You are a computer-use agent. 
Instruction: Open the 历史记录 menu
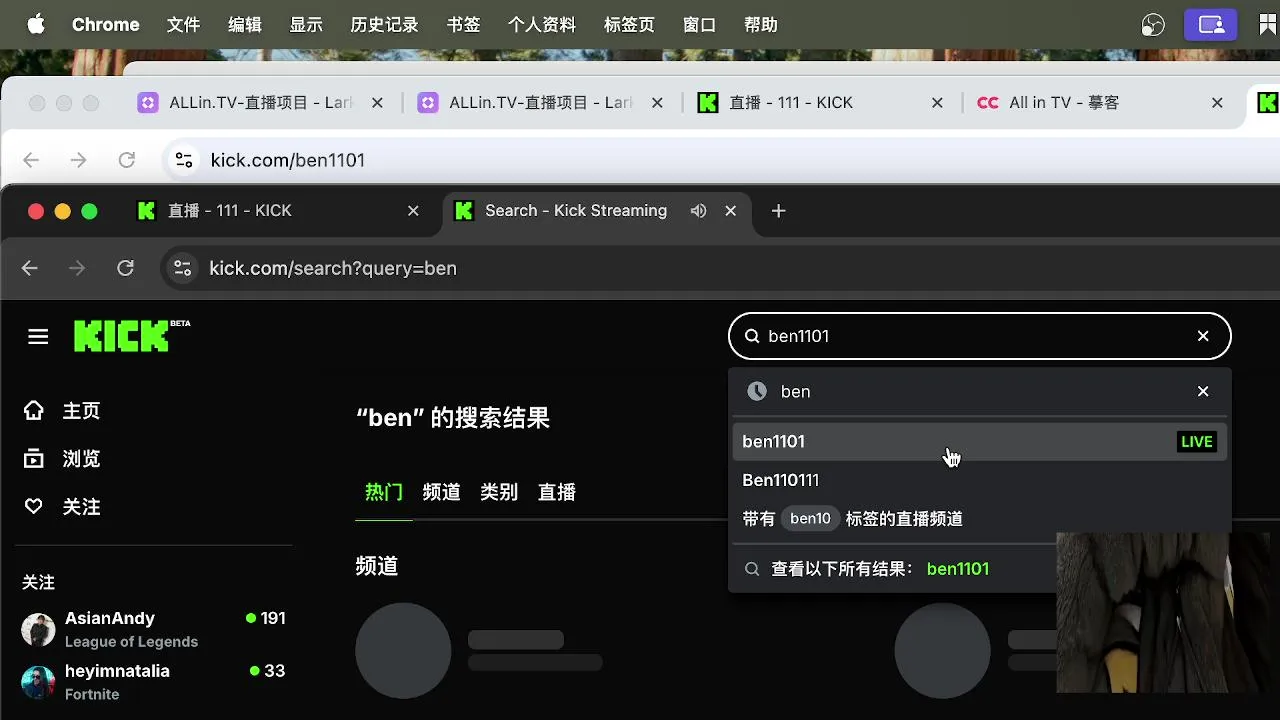click(384, 25)
